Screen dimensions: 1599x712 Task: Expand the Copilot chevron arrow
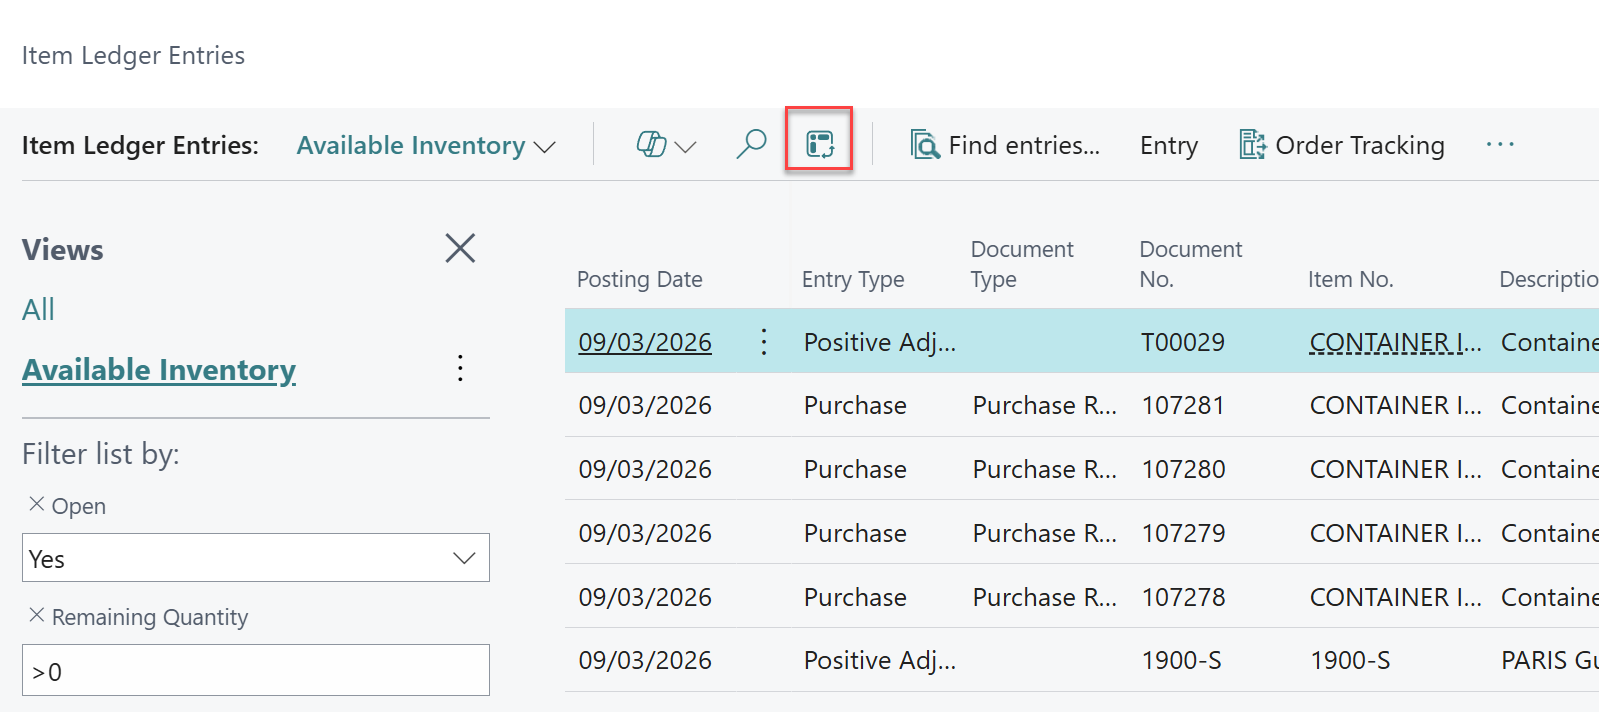(685, 147)
